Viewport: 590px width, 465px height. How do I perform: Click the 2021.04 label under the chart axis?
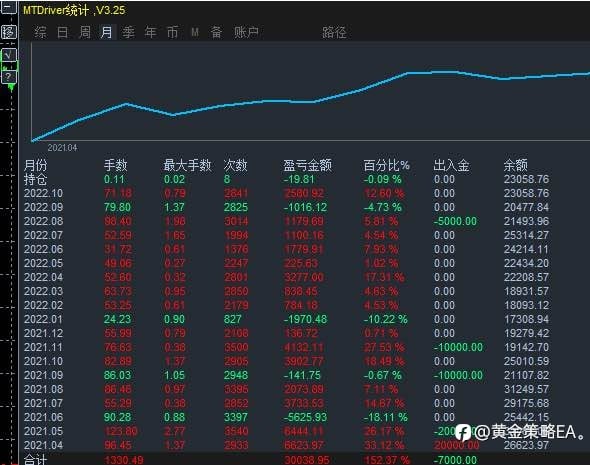coord(62,148)
